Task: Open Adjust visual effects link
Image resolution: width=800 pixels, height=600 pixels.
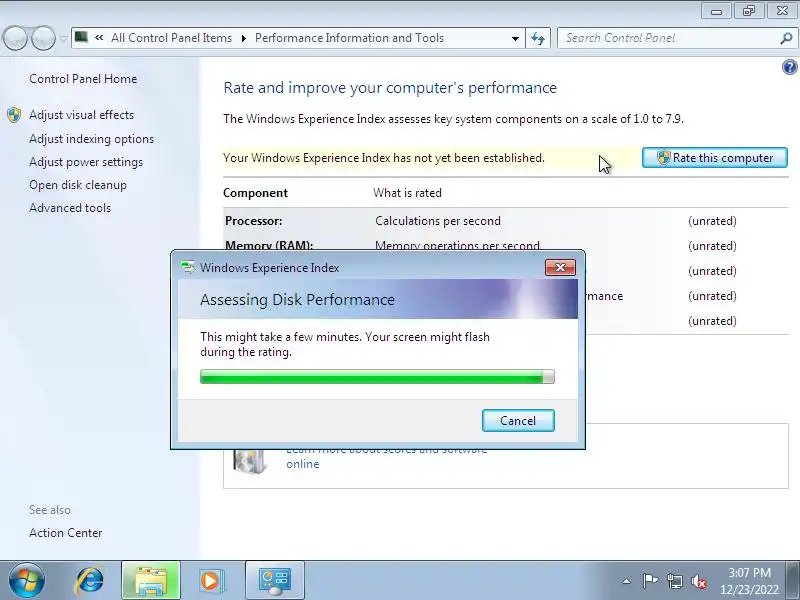Action: [x=82, y=115]
